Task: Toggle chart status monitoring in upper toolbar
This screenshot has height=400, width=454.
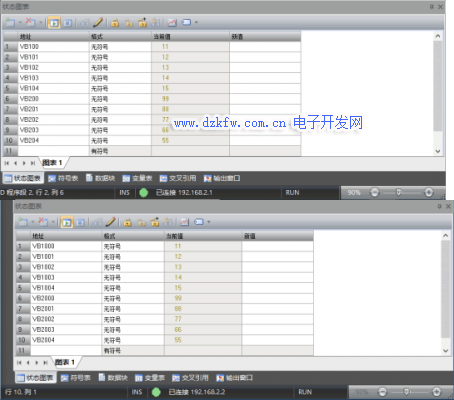Action: [x=54, y=23]
